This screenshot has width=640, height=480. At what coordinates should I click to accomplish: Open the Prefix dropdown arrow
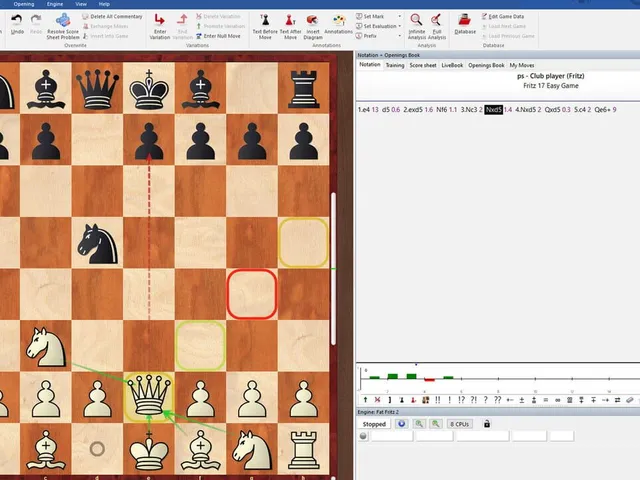400,36
